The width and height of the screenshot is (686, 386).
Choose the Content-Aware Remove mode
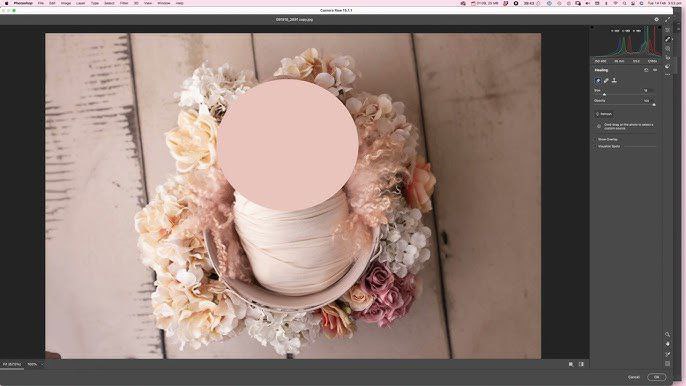tap(598, 81)
